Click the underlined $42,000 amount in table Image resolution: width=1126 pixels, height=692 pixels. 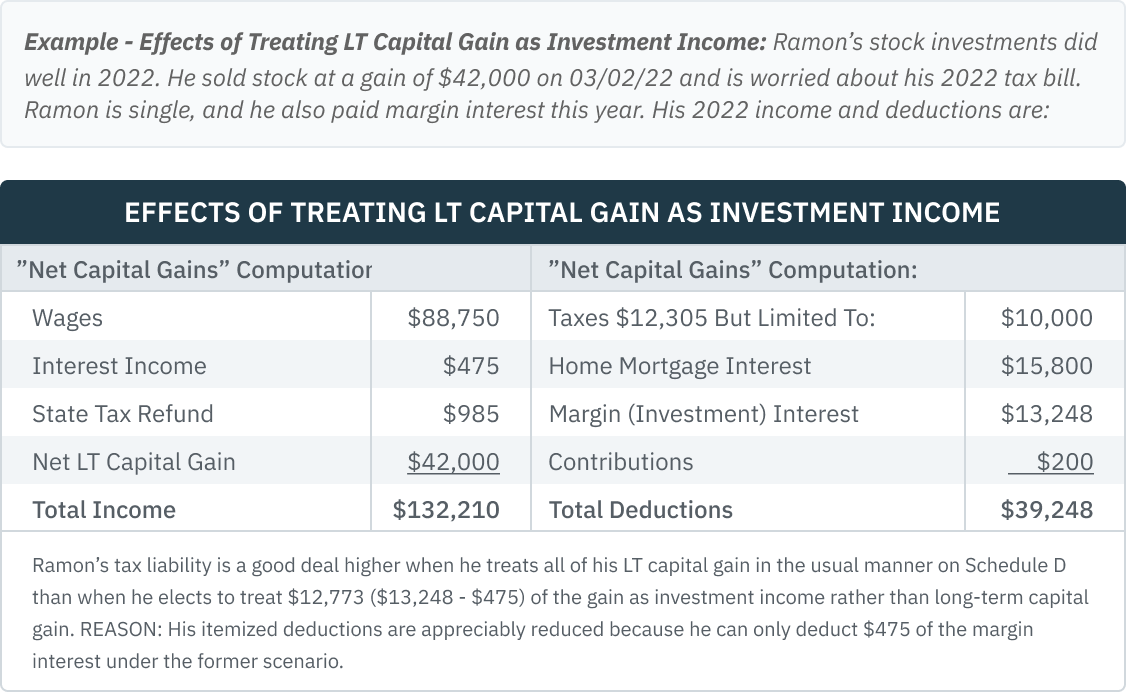[x=453, y=462]
